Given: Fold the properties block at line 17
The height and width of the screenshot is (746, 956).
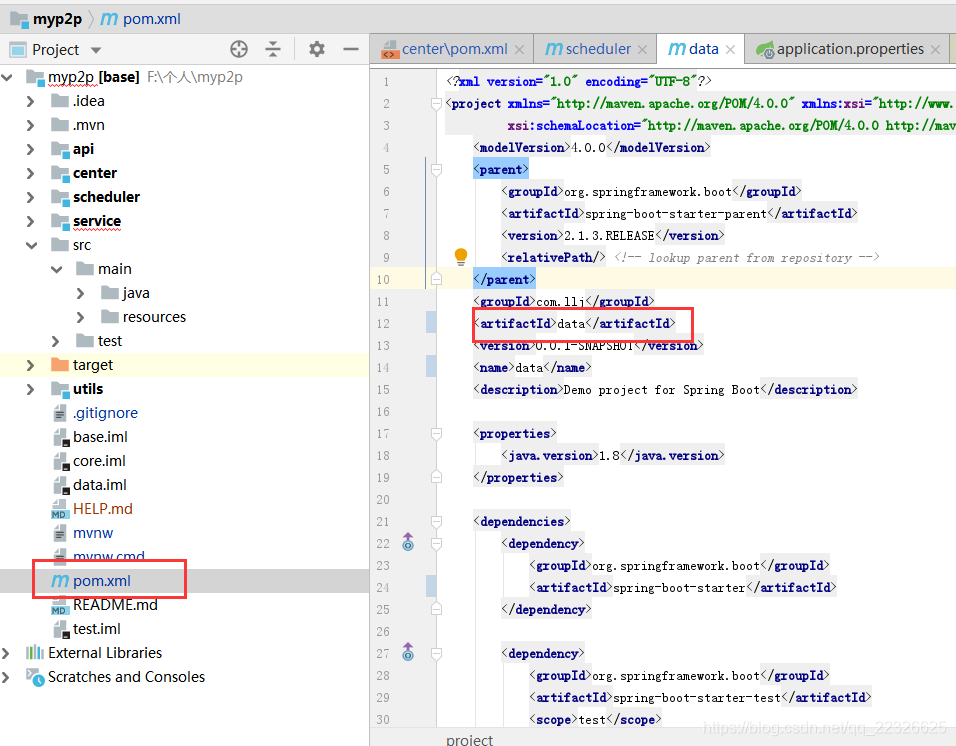Looking at the screenshot, I should coord(437,434).
